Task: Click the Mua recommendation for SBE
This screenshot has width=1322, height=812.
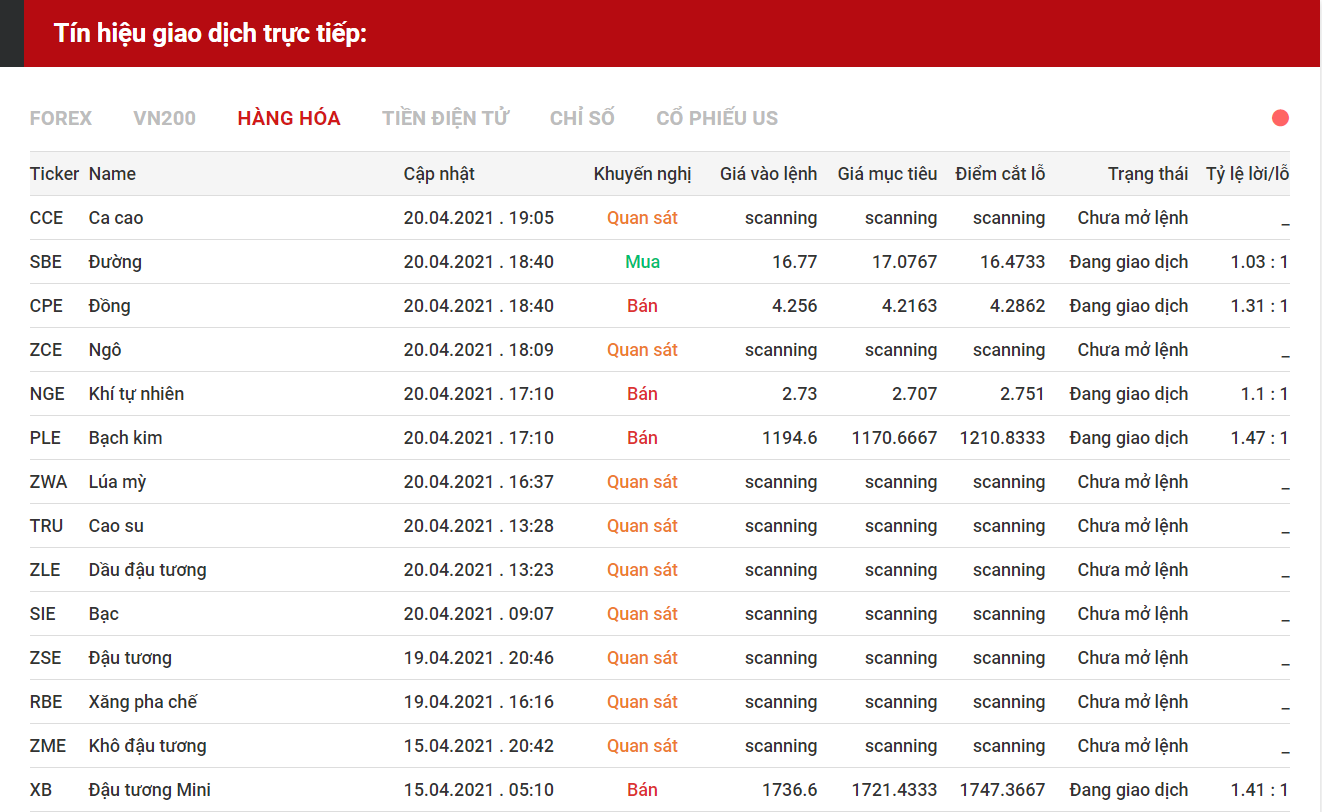Action: (x=642, y=262)
